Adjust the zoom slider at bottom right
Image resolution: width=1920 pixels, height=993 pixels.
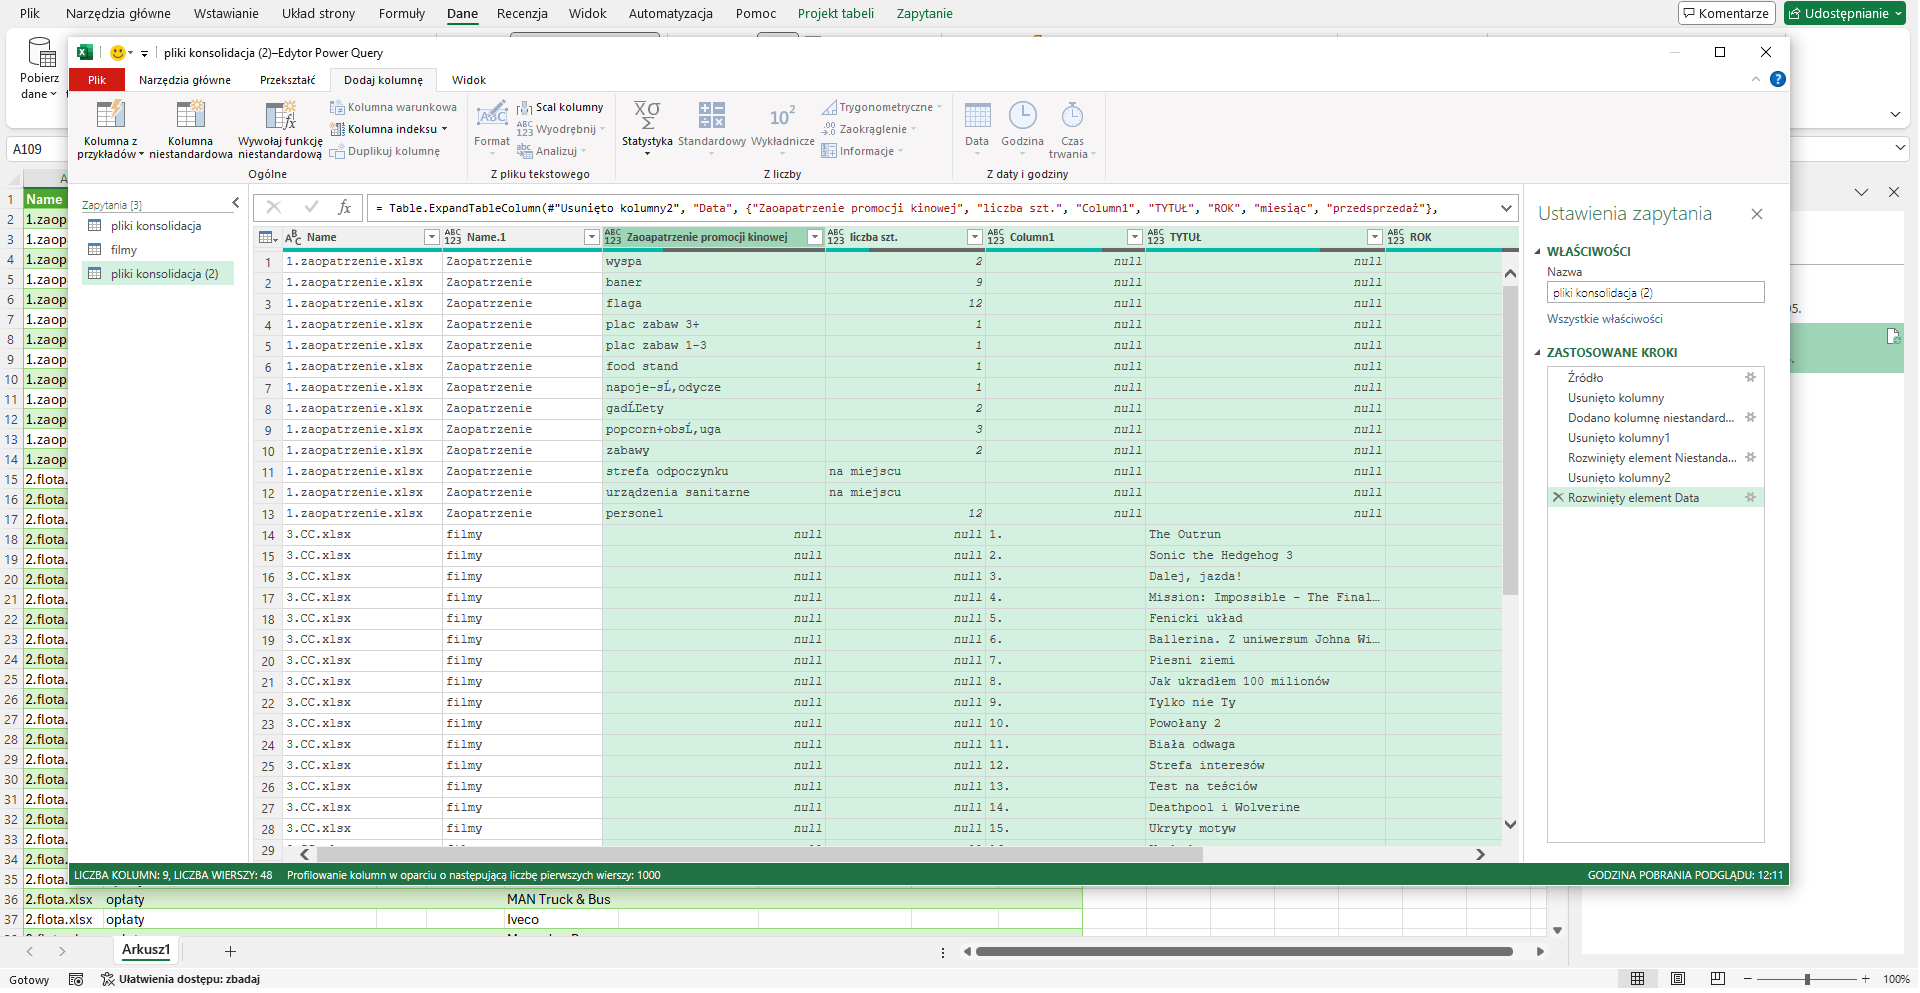pos(1806,980)
